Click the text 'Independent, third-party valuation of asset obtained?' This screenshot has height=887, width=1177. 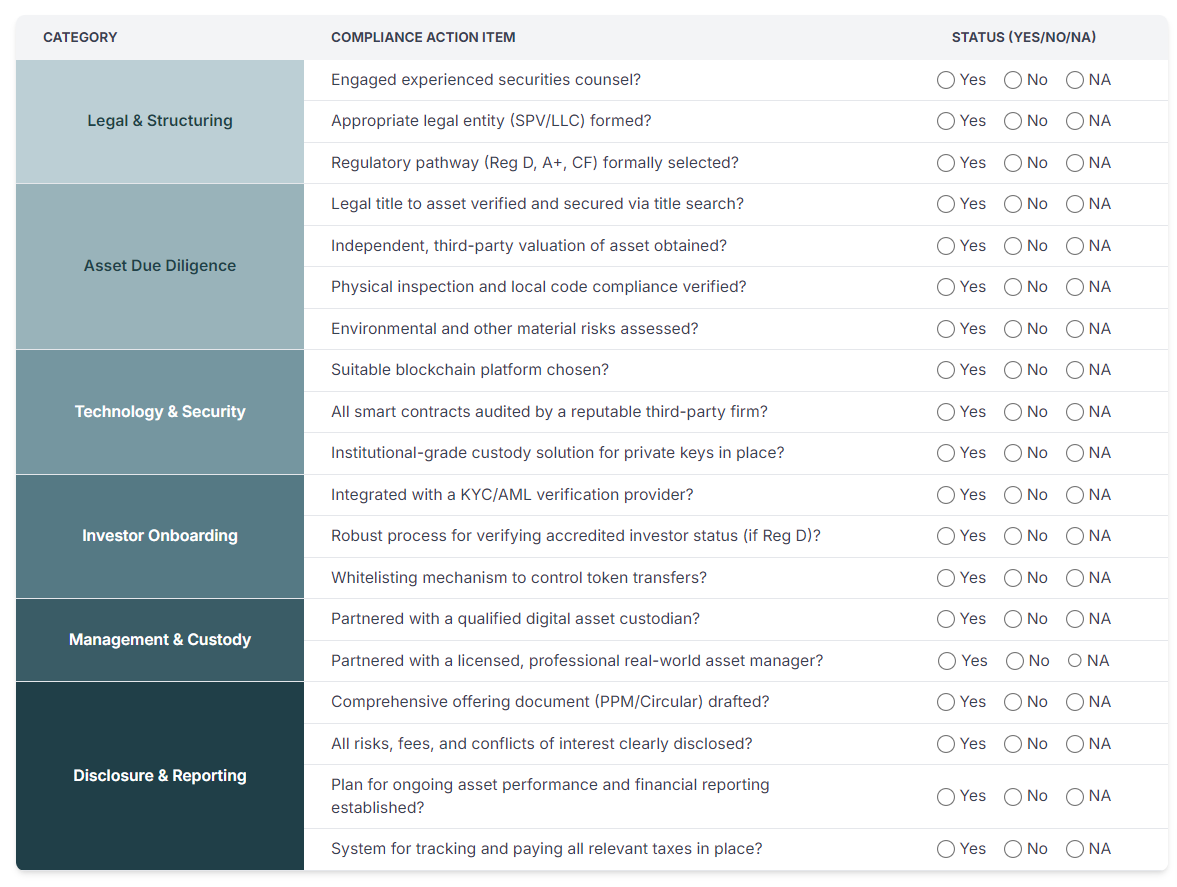[528, 246]
